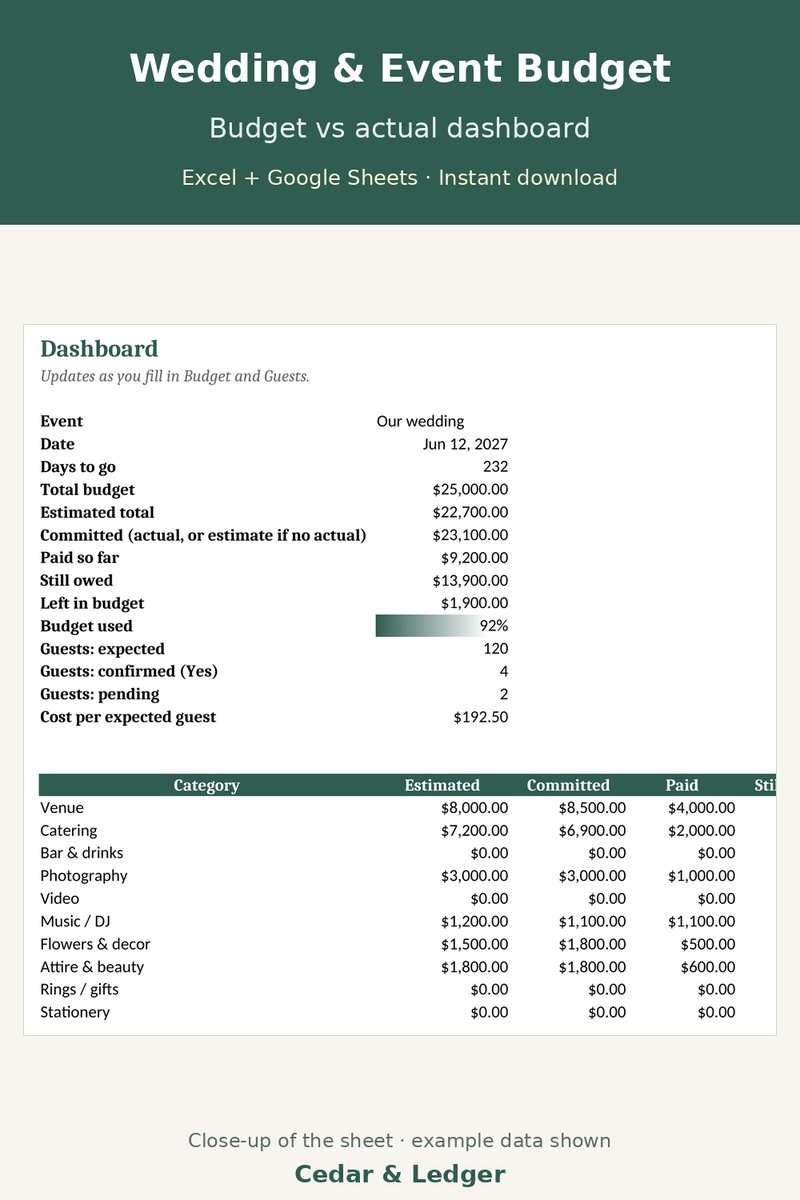Click the Days to go value 232
Screen dimensions: 800x1200
click(495, 467)
